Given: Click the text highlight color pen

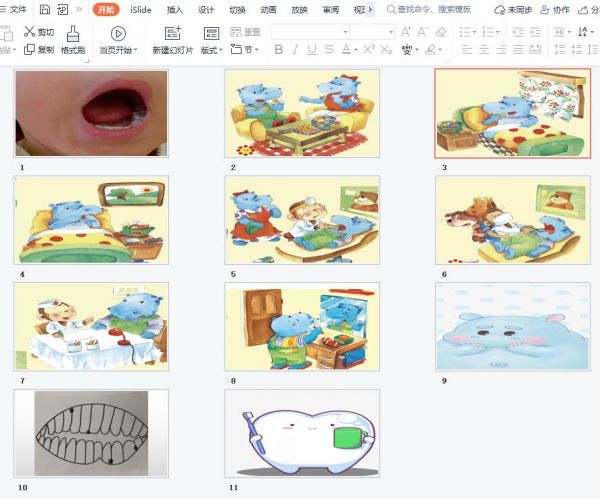Looking at the screenshot, I should click(x=431, y=49).
